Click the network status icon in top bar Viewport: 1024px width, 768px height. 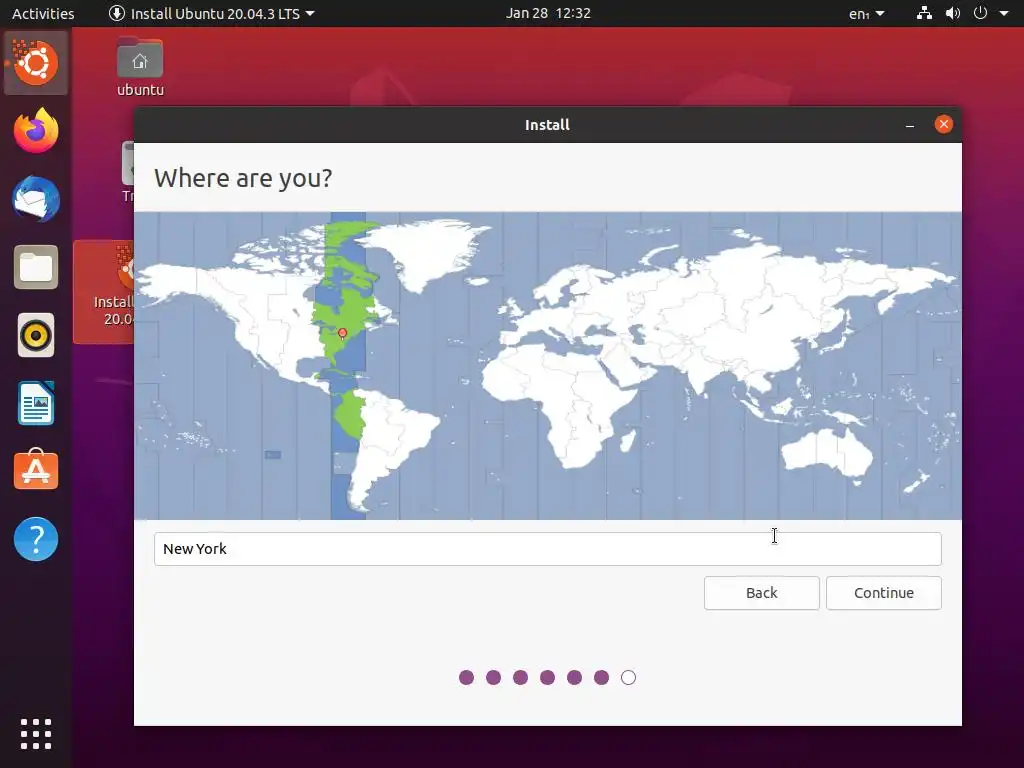coord(924,13)
